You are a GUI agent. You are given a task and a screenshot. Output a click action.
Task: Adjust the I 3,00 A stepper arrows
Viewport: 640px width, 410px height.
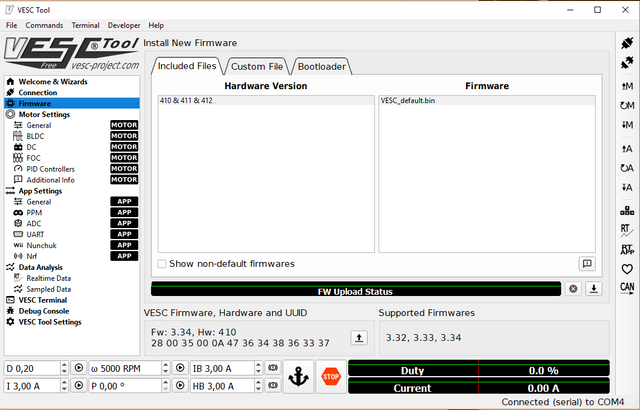pos(64,386)
